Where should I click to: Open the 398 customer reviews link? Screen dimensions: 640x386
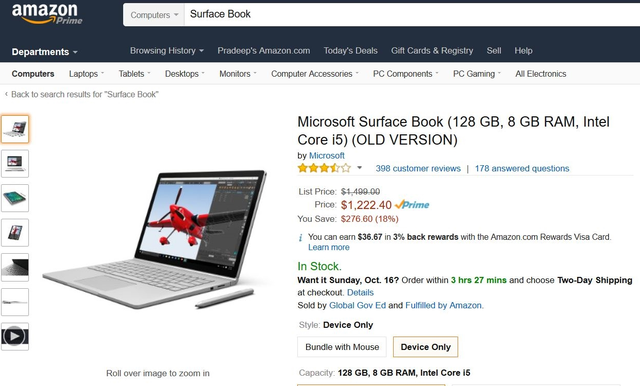coord(418,168)
